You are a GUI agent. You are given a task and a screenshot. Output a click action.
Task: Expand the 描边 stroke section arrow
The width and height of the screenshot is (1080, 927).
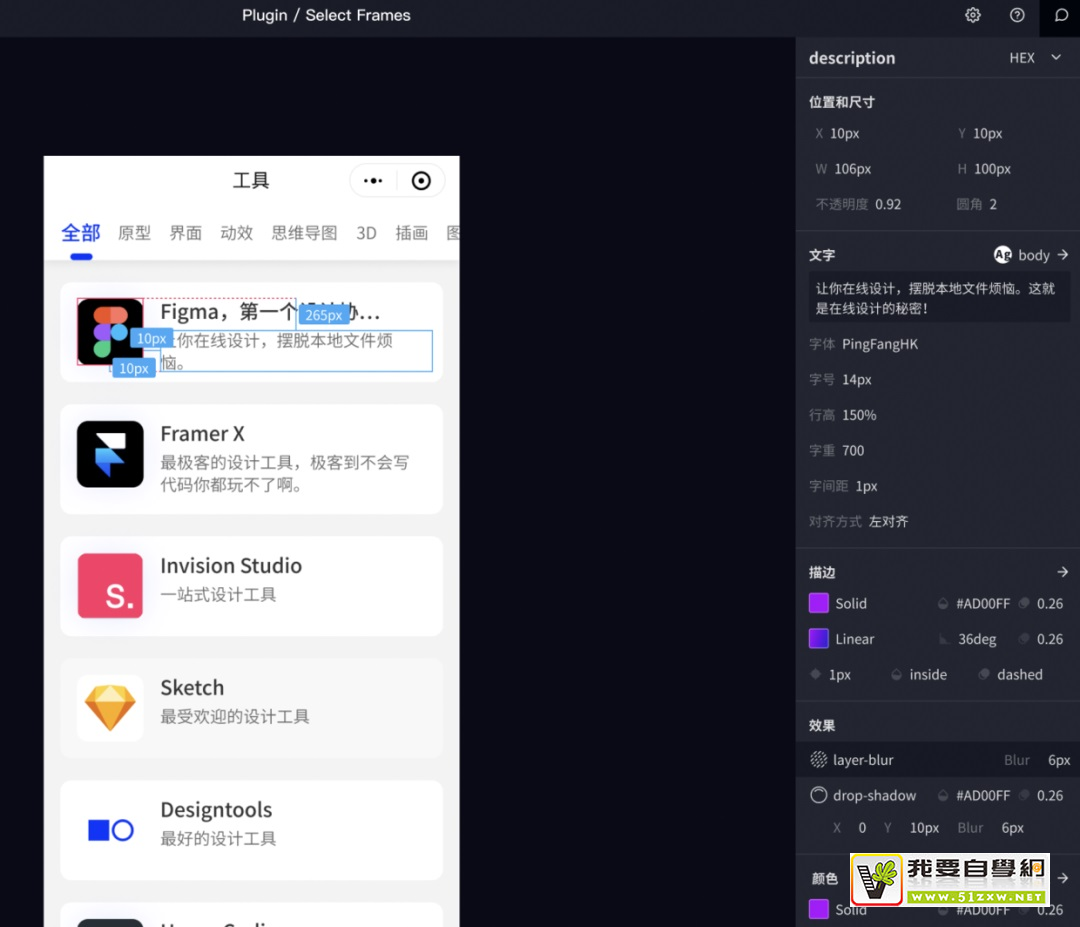coord(1063,571)
